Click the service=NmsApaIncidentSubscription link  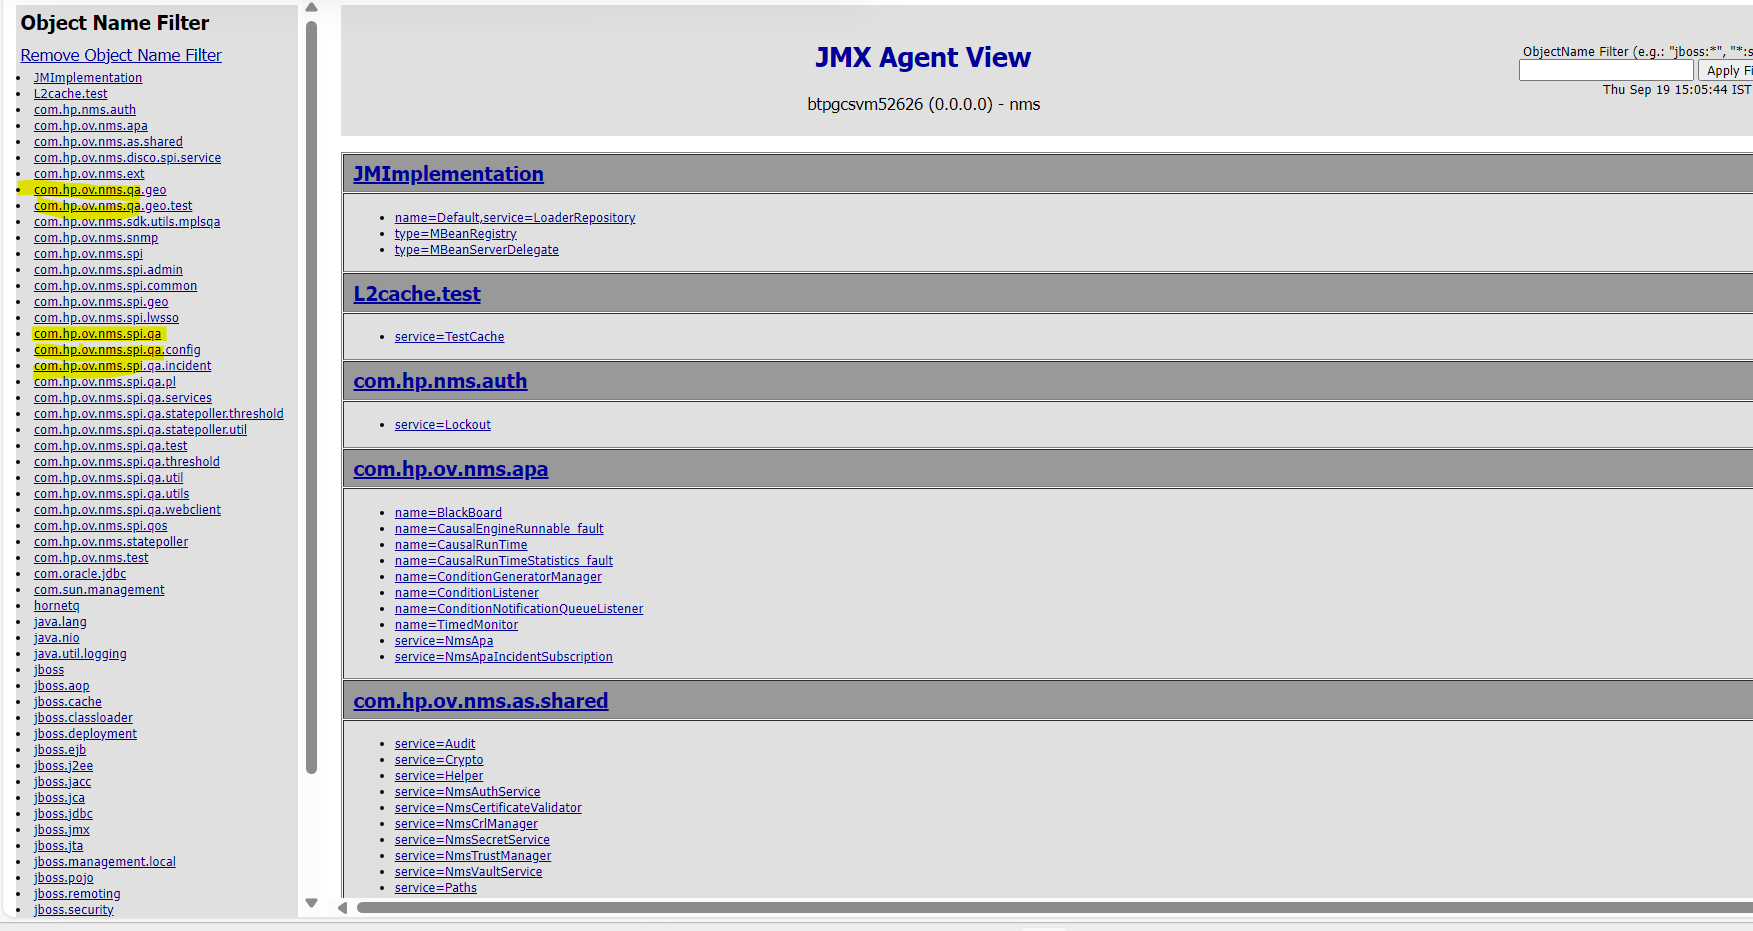point(504,657)
